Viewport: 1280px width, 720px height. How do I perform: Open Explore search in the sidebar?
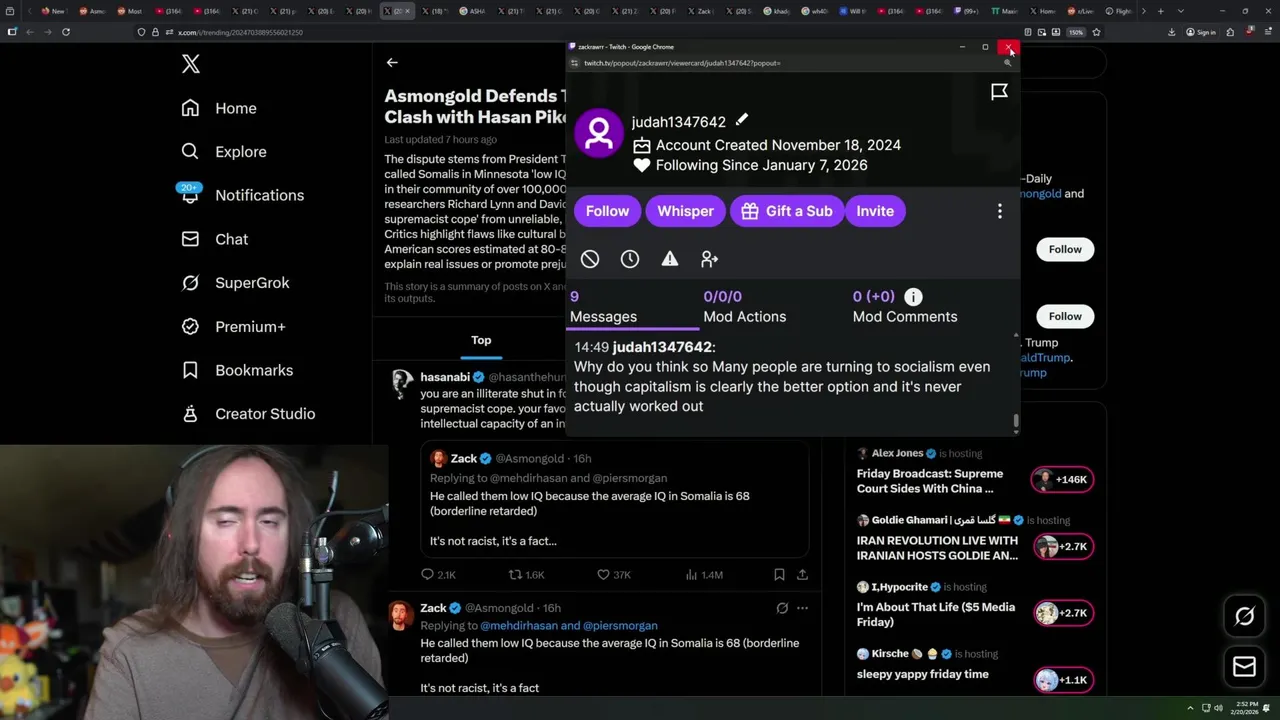[x=224, y=152]
